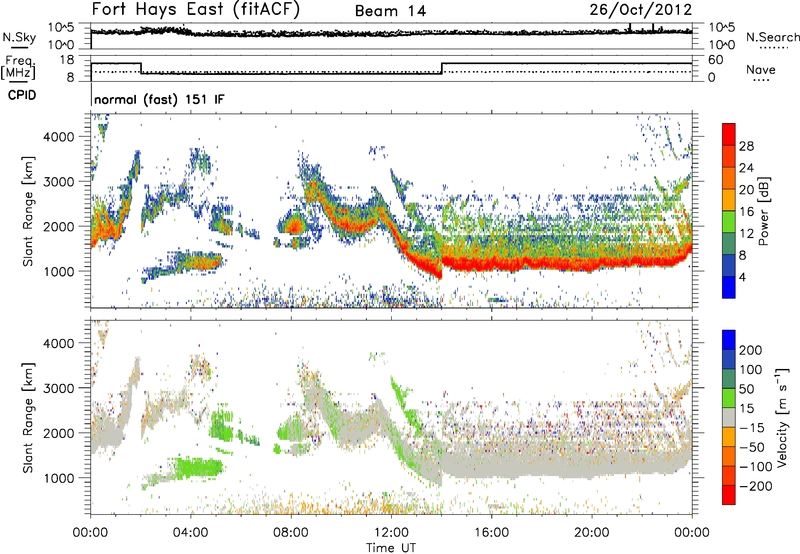Click '3000' on the power panel range axis
This screenshot has height=554, width=800.
(58, 182)
